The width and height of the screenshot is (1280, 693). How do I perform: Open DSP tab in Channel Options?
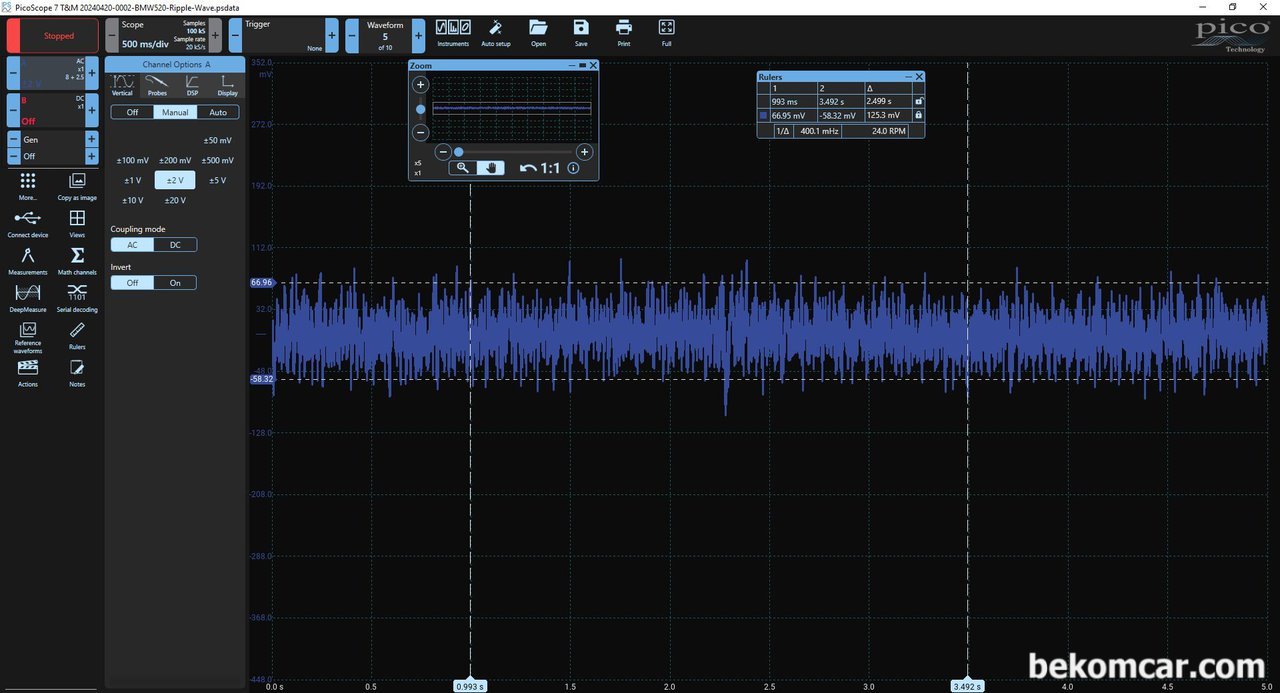pos(192,86)
